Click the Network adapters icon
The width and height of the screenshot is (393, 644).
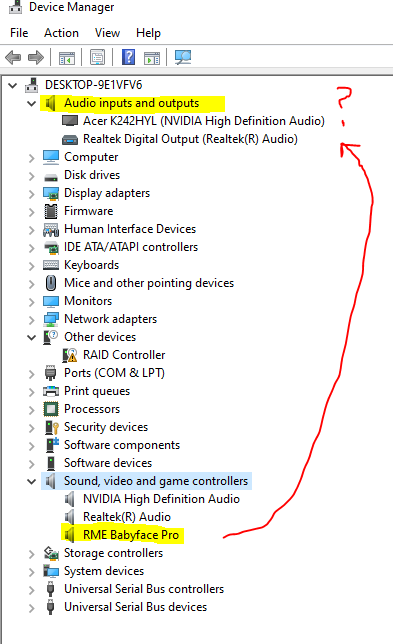click(x=51, y=319)
